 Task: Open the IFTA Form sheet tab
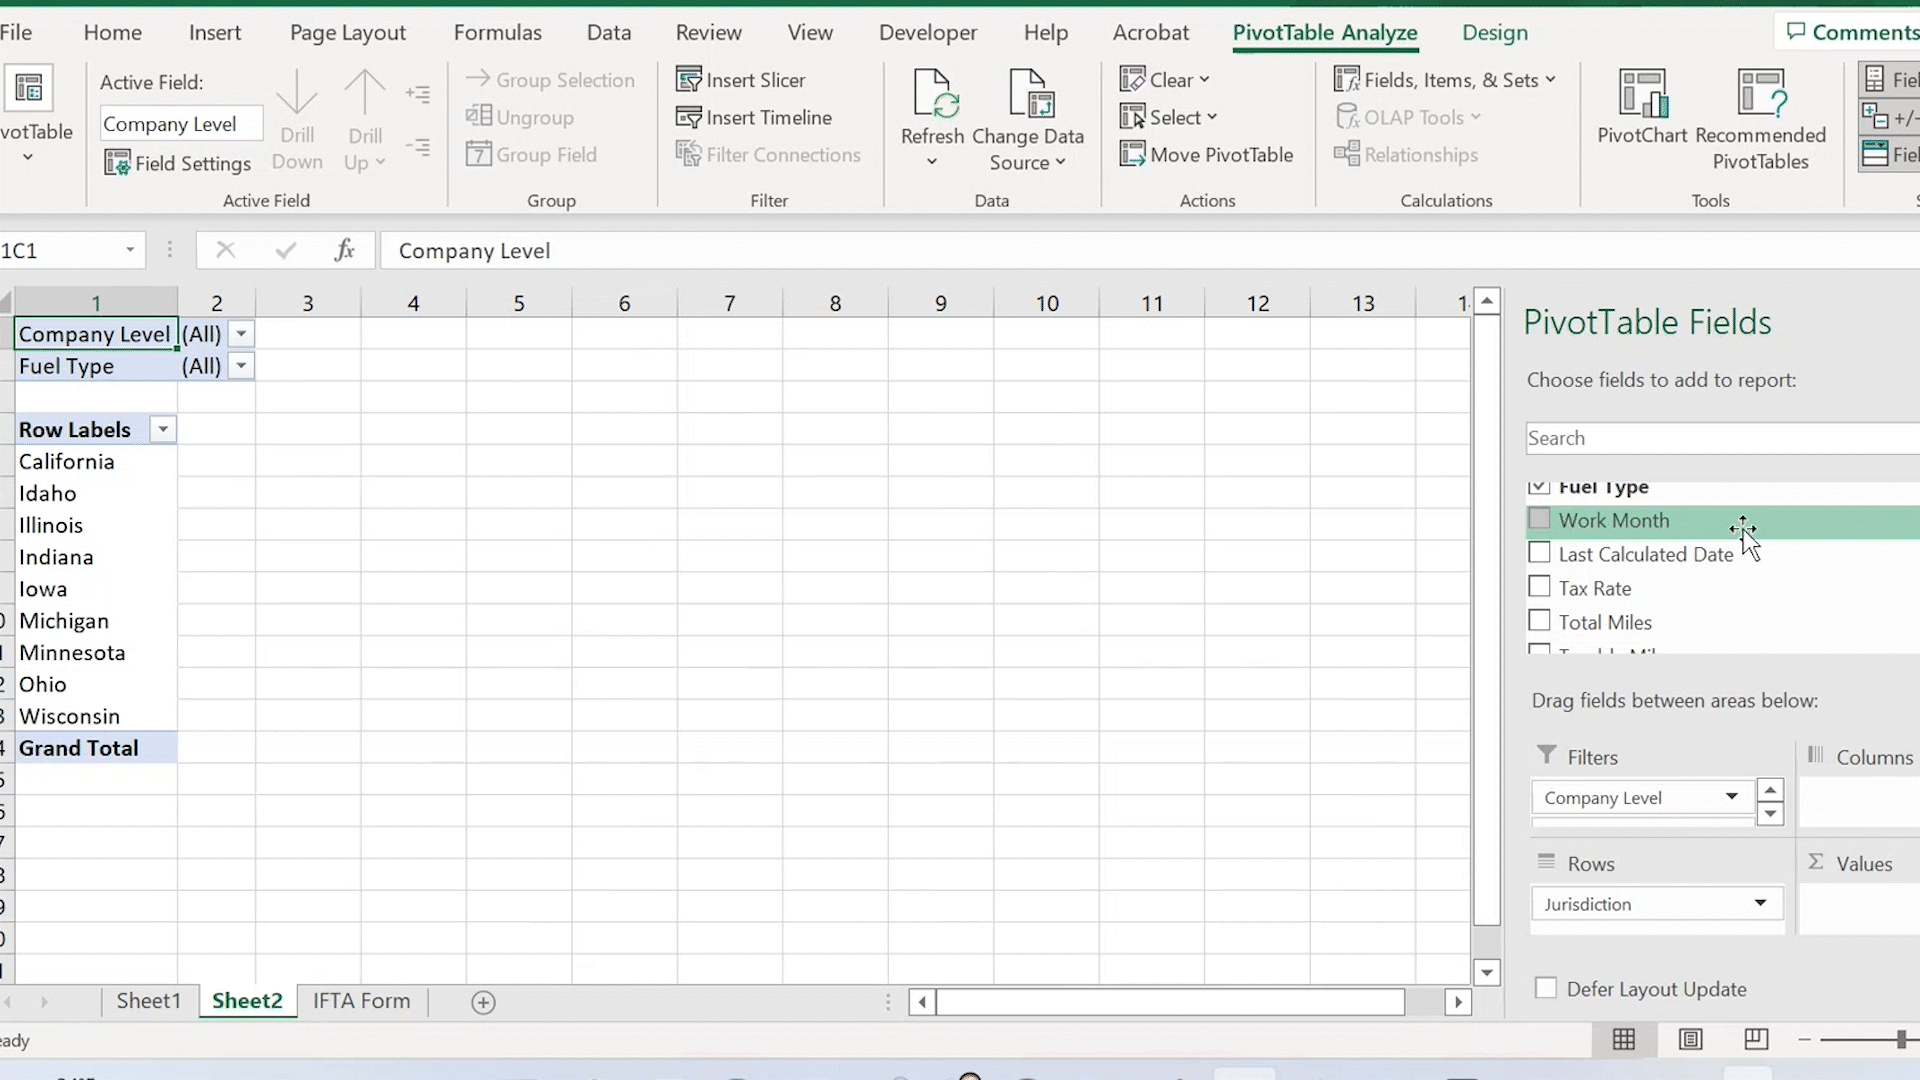(361, 1001)
